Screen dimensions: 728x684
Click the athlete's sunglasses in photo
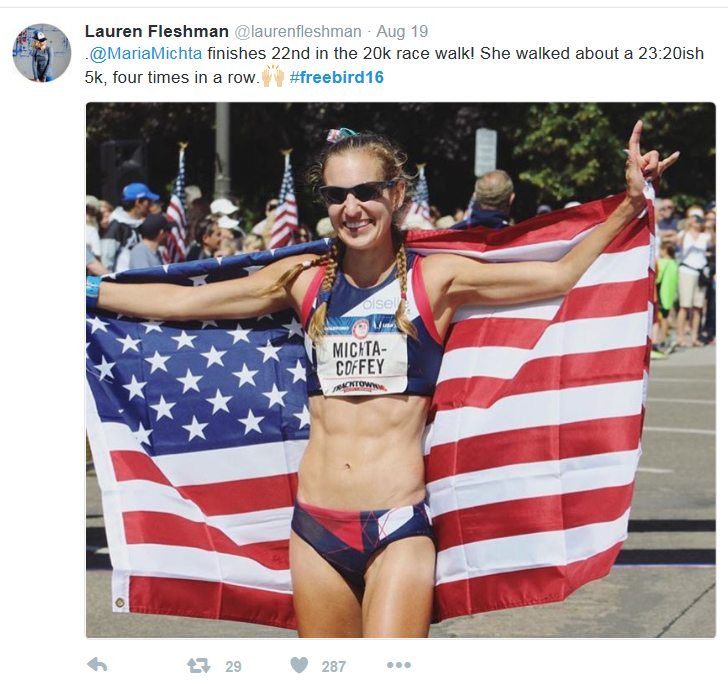tap(357, 191)
